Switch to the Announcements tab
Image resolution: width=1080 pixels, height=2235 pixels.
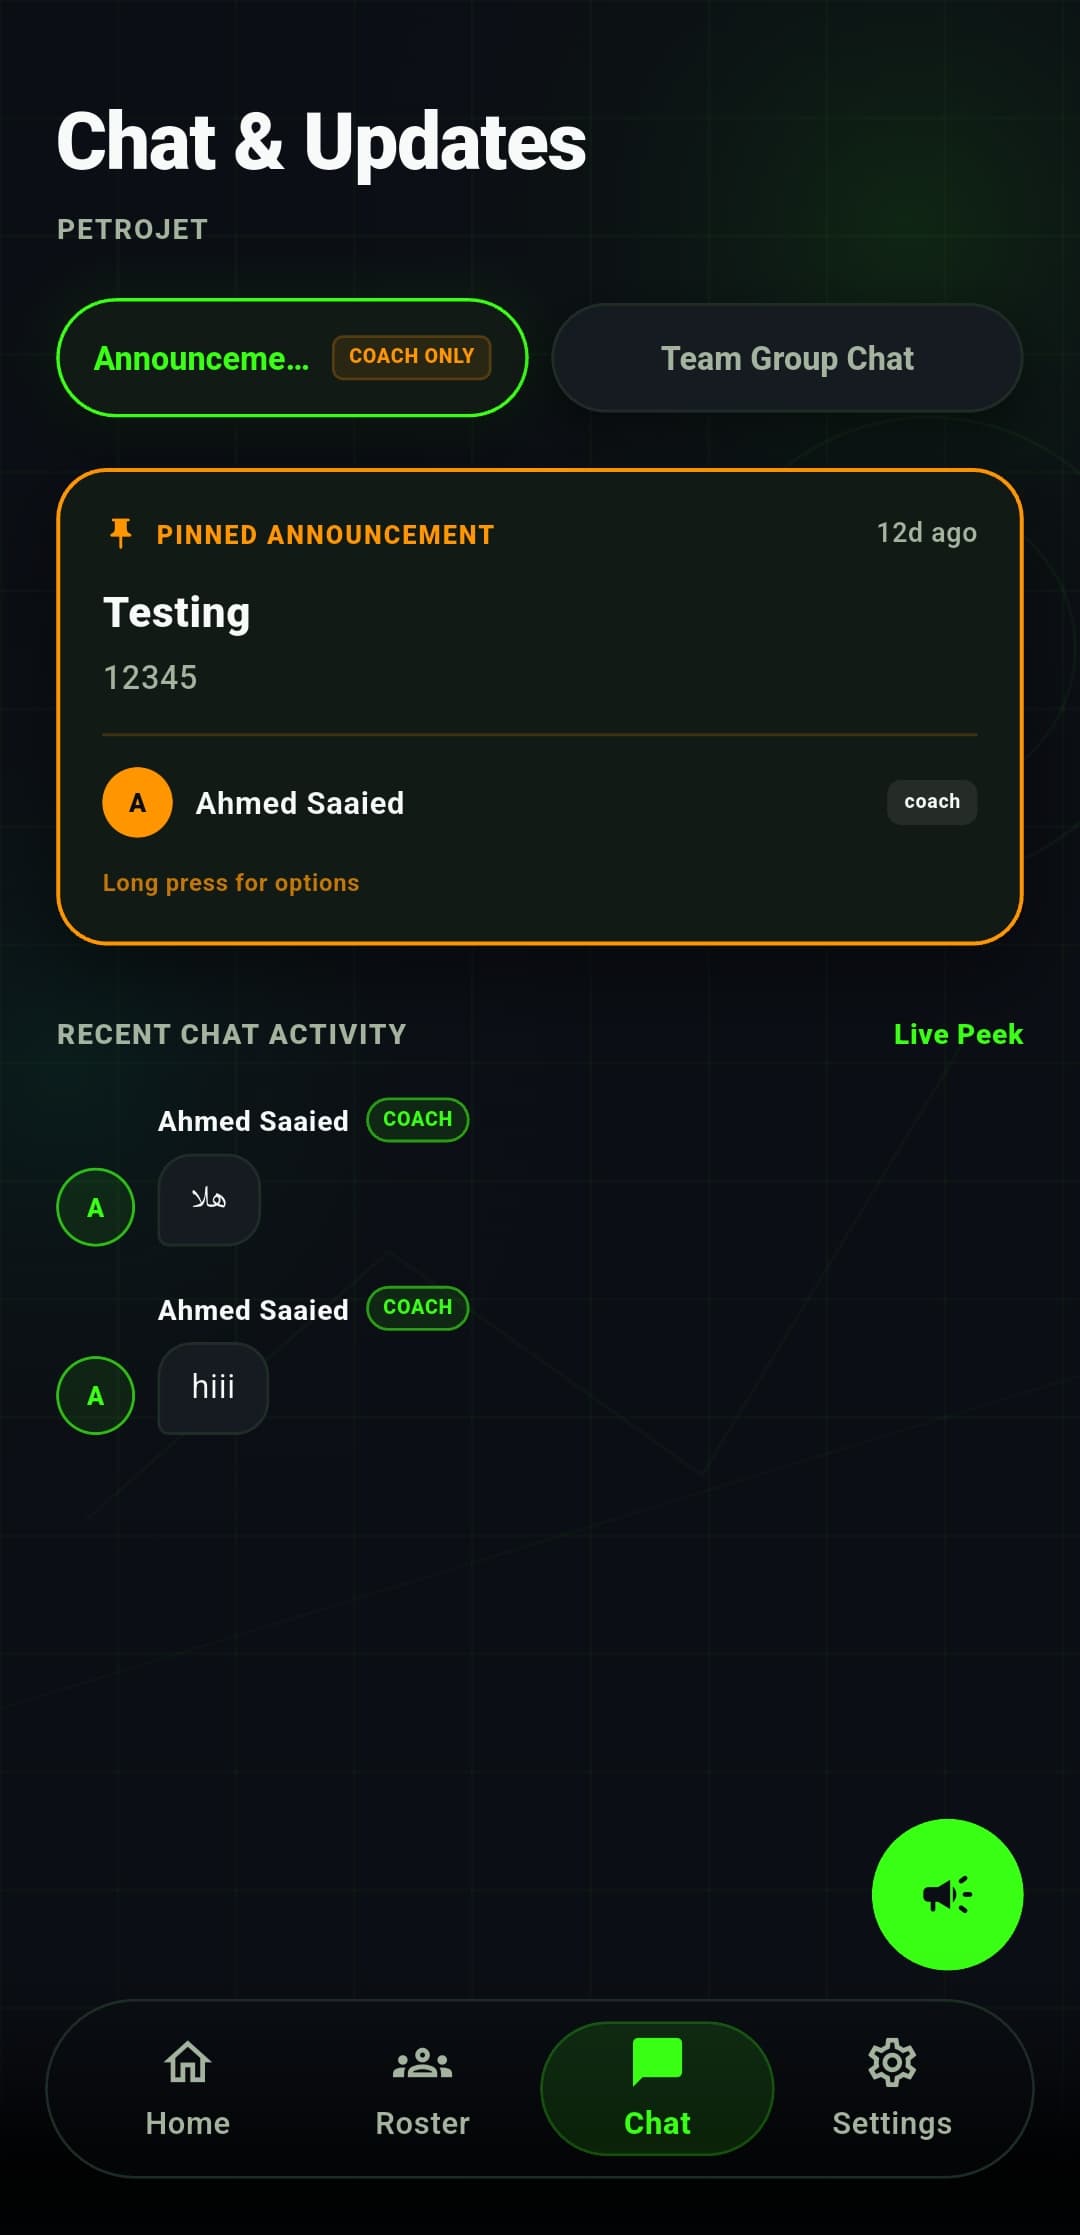click(292, 358)
